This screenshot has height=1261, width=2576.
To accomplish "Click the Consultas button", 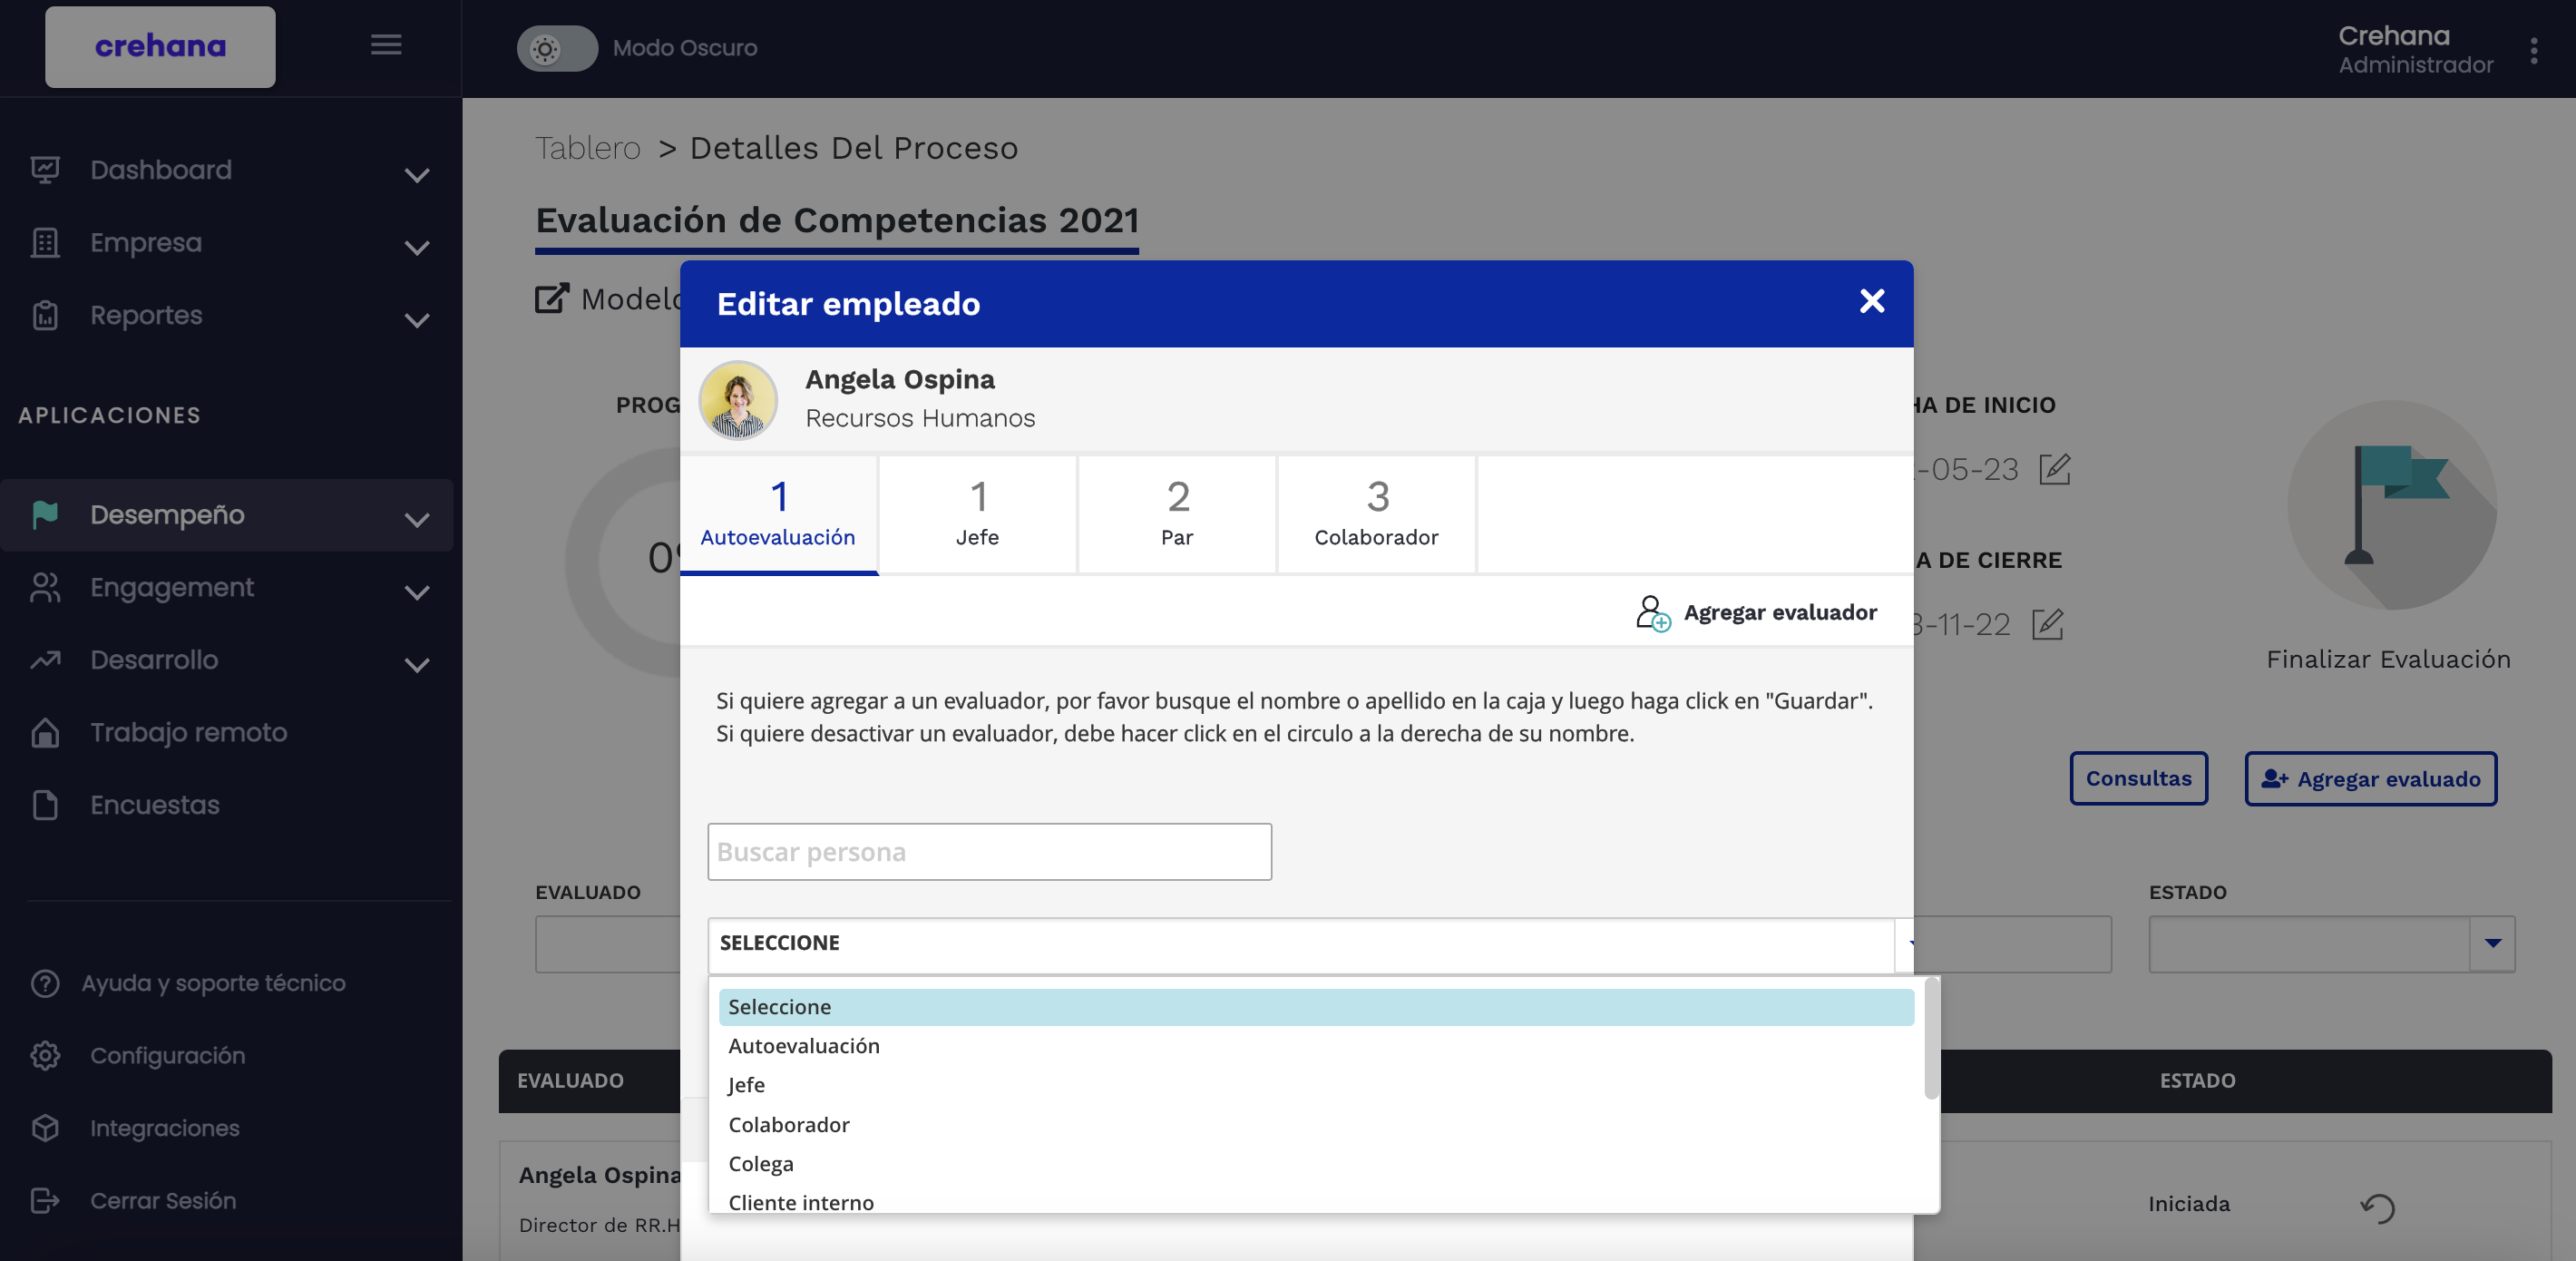I will (2138, 778).
